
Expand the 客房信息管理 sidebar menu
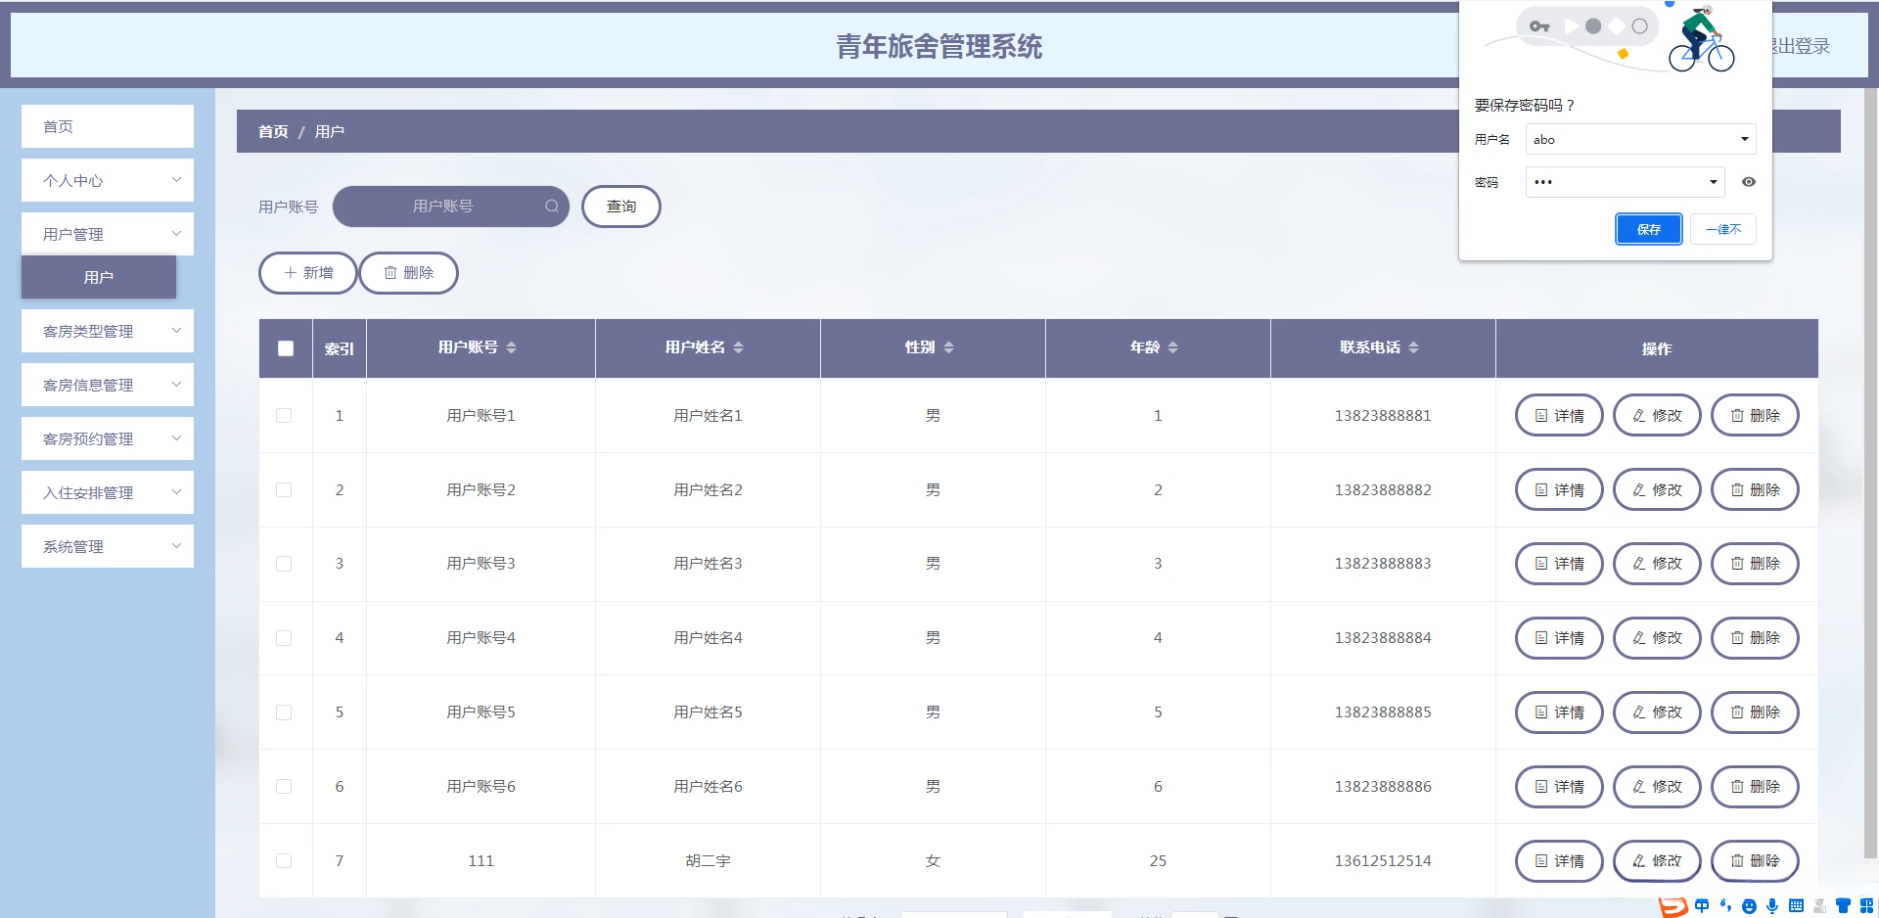108,385
